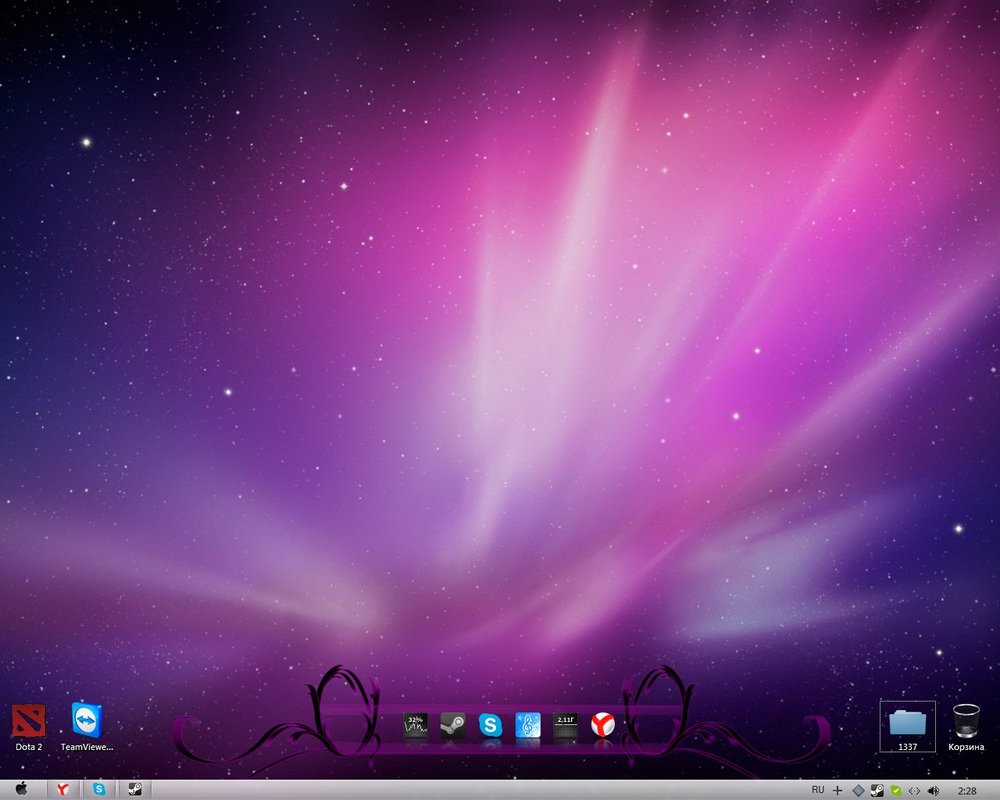Open Steam from the system tray
This screenshot has width=1000, height=800.
pyautogui.click(x=877, y=790)
